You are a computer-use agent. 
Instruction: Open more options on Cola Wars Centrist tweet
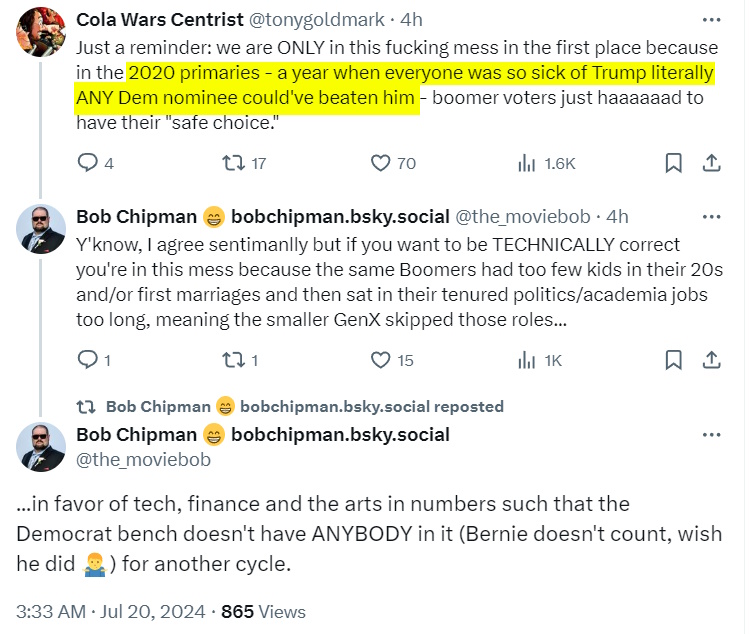tap(711, 20)
